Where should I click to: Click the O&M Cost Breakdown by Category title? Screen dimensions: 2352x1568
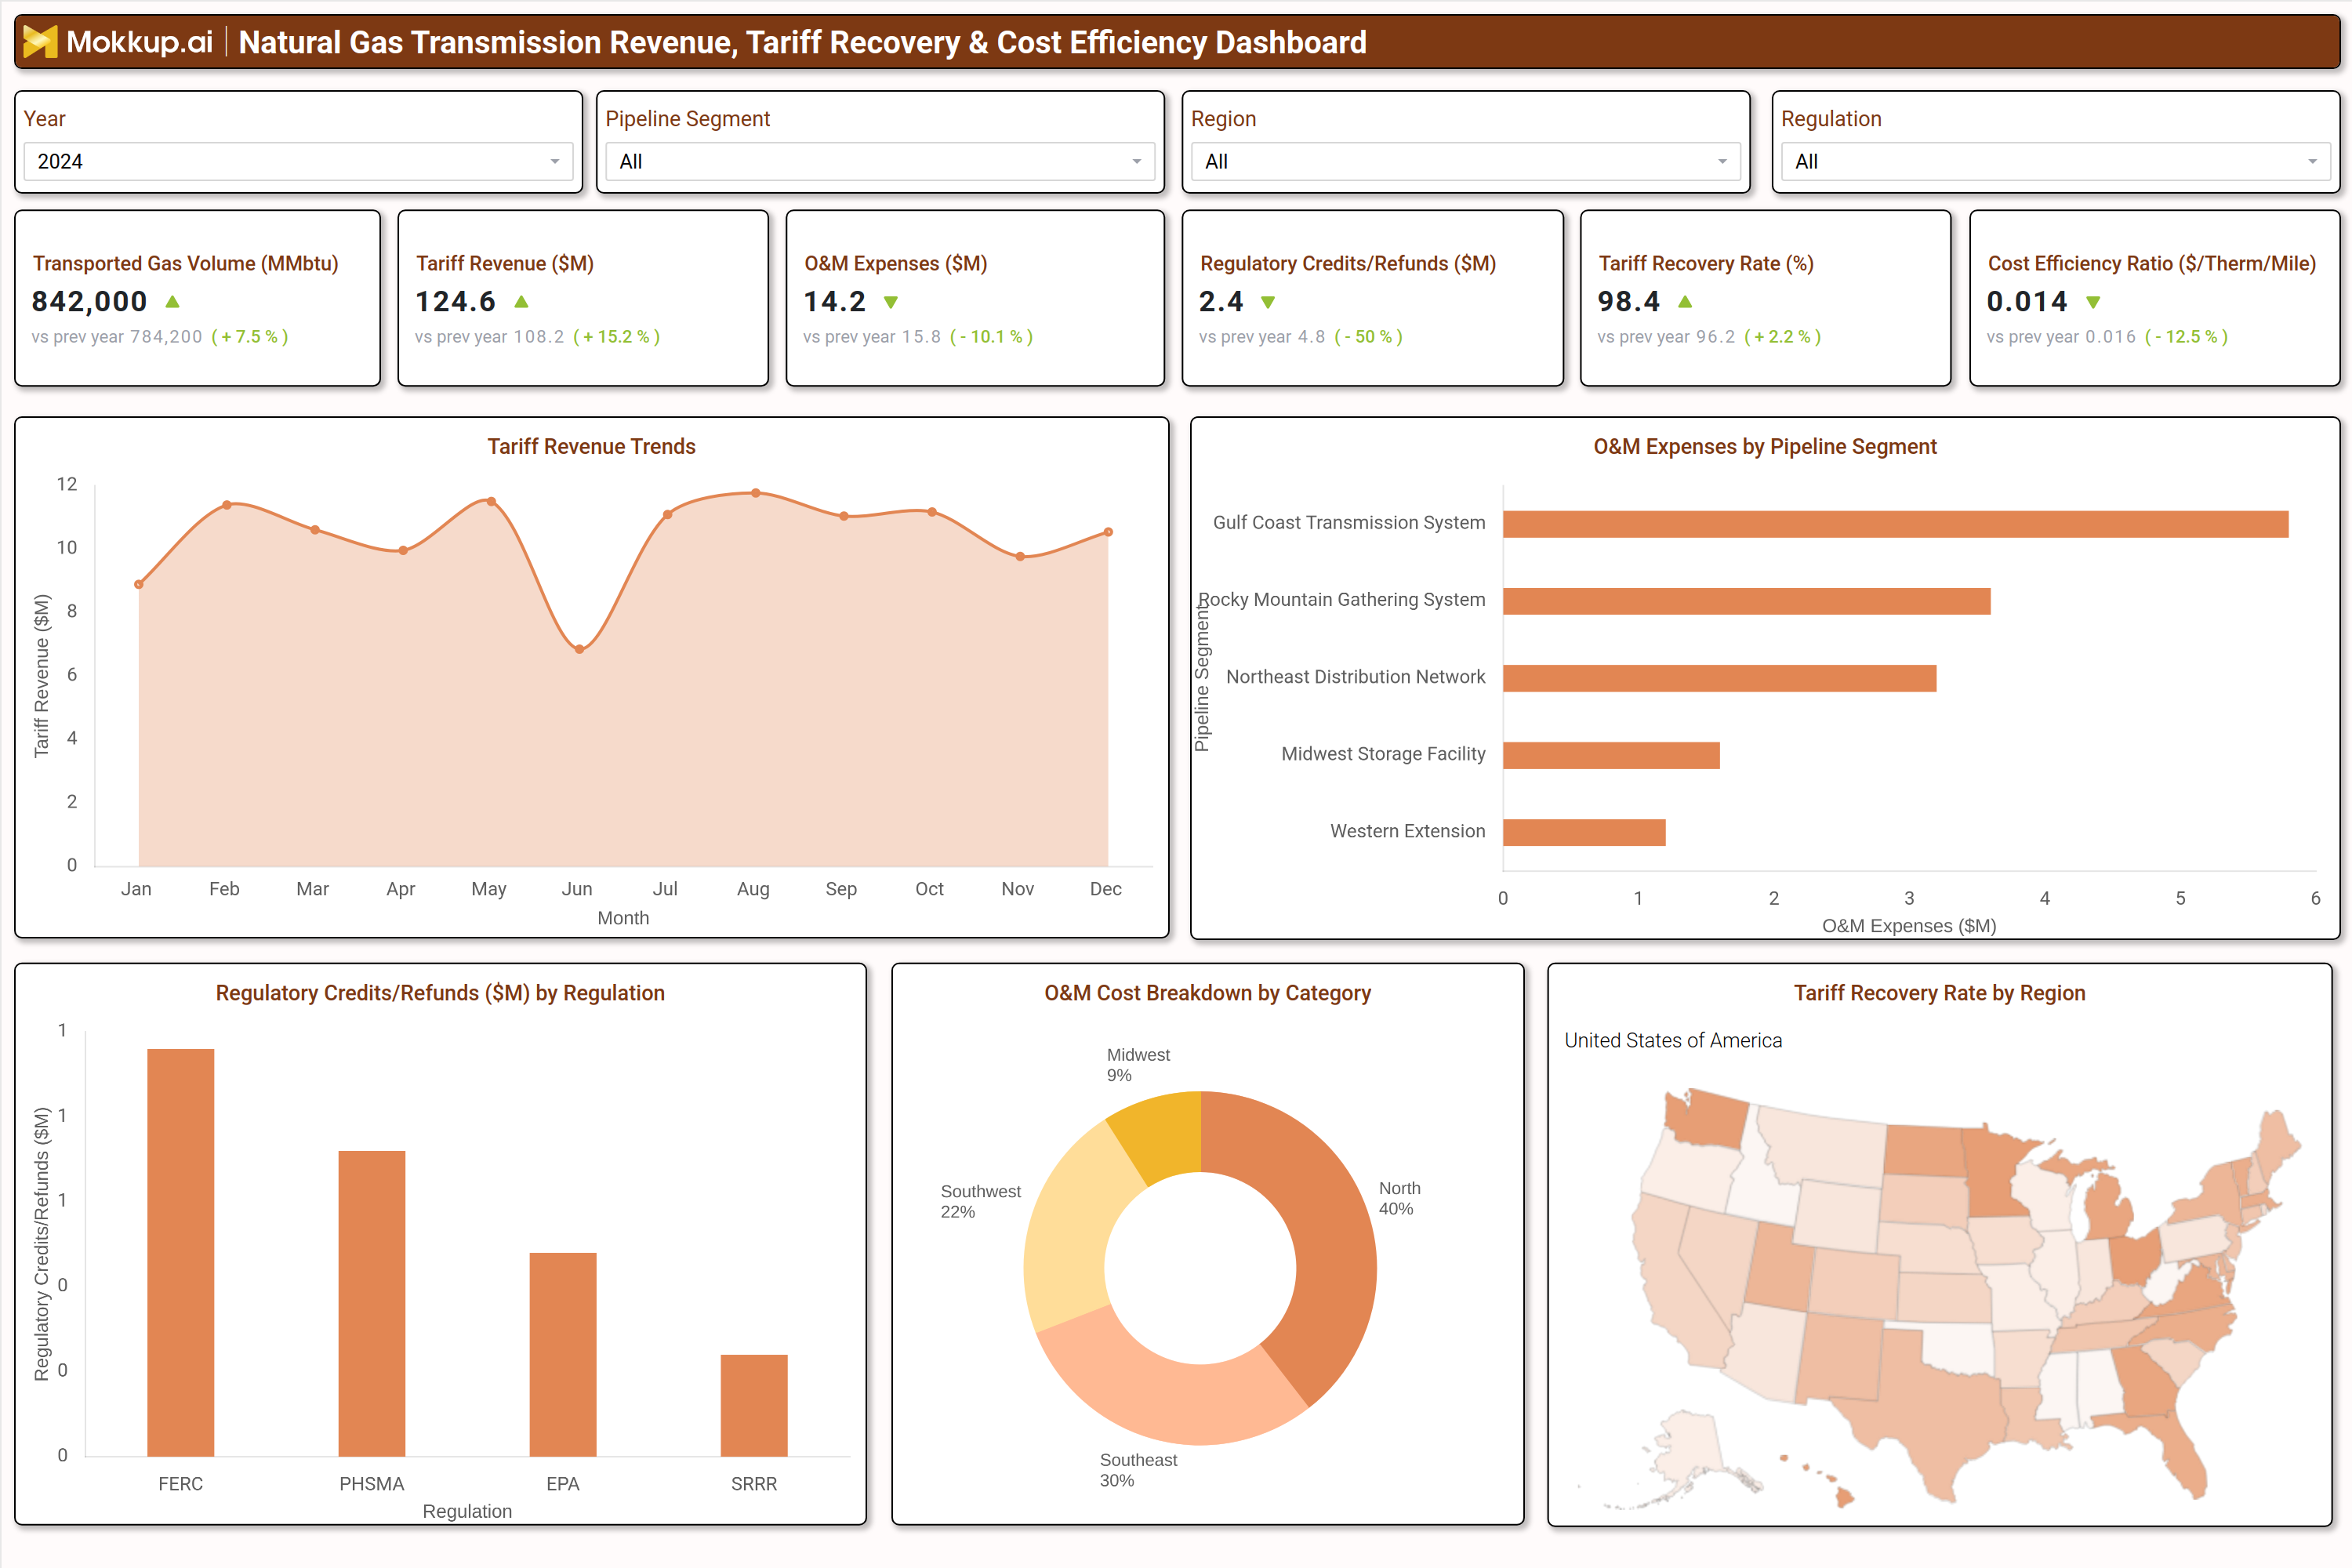1207,993
